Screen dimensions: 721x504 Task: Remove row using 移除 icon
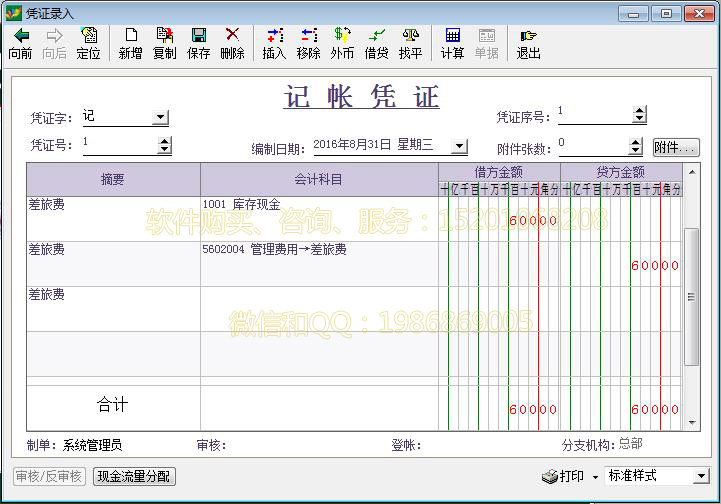308,36
